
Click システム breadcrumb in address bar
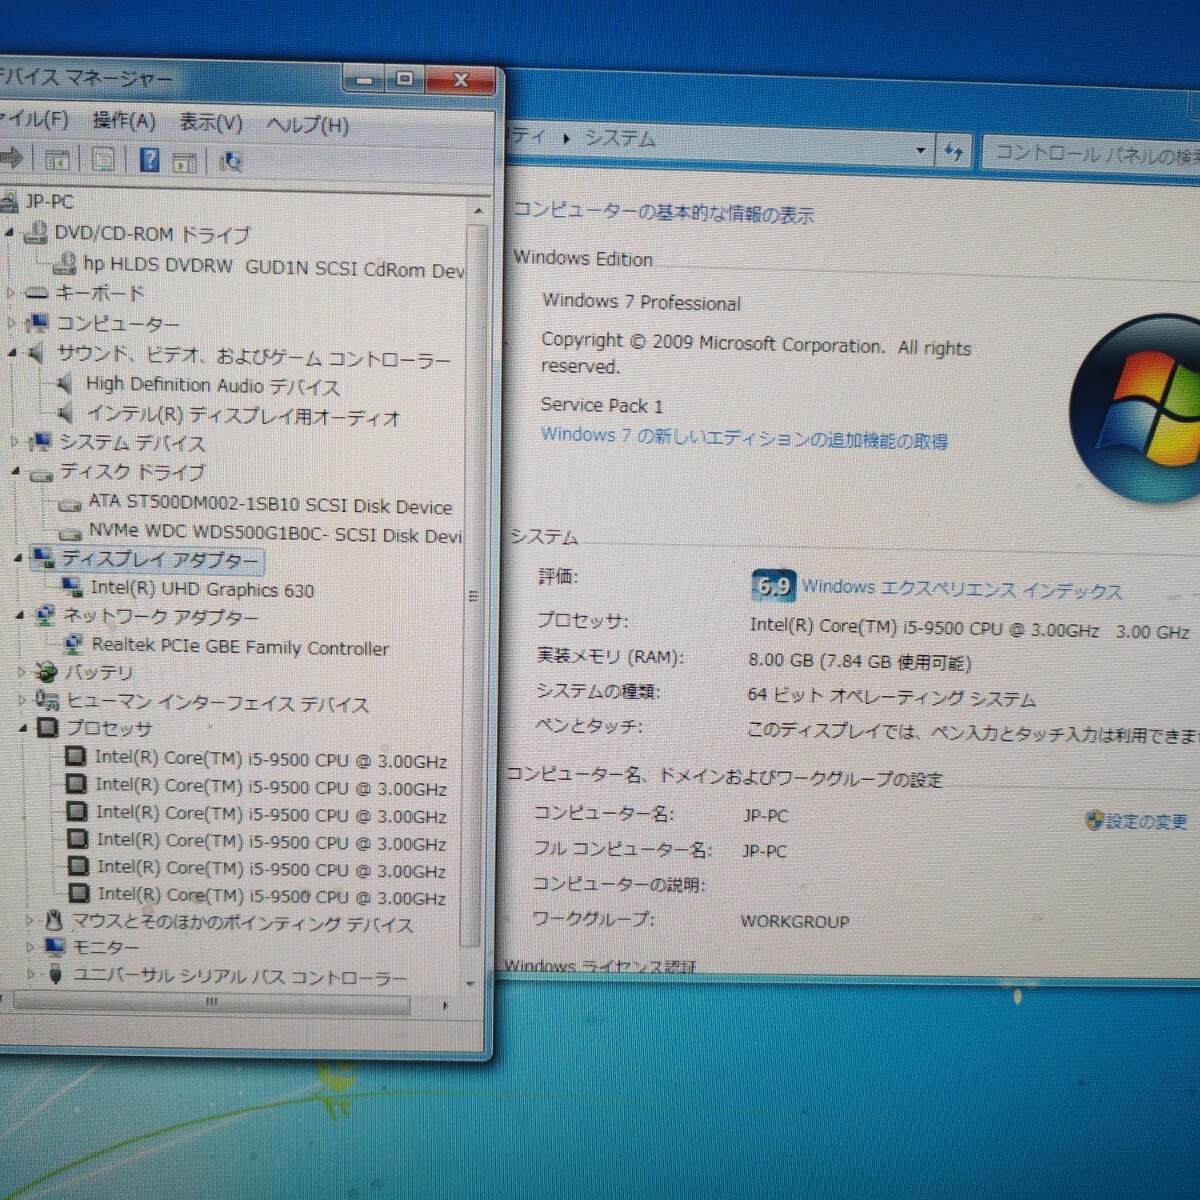620,139
